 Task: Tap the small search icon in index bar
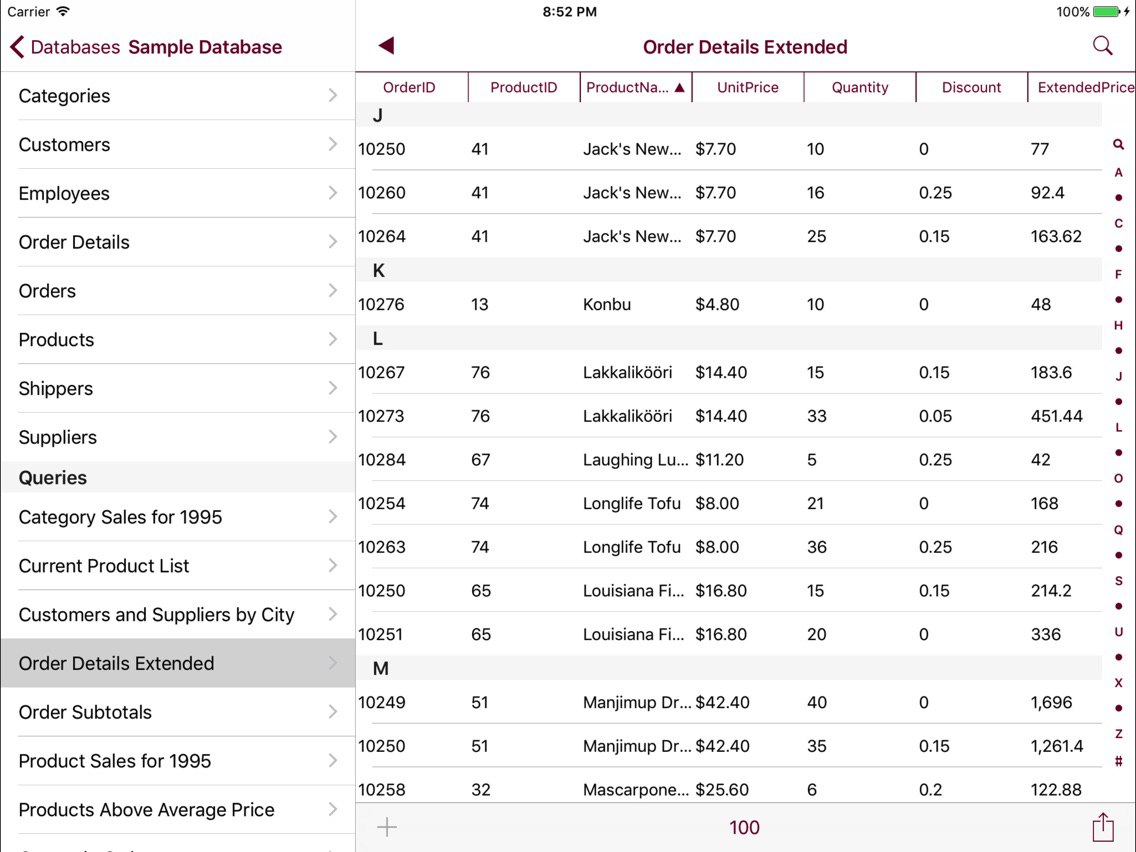(x=1119, y=145)
